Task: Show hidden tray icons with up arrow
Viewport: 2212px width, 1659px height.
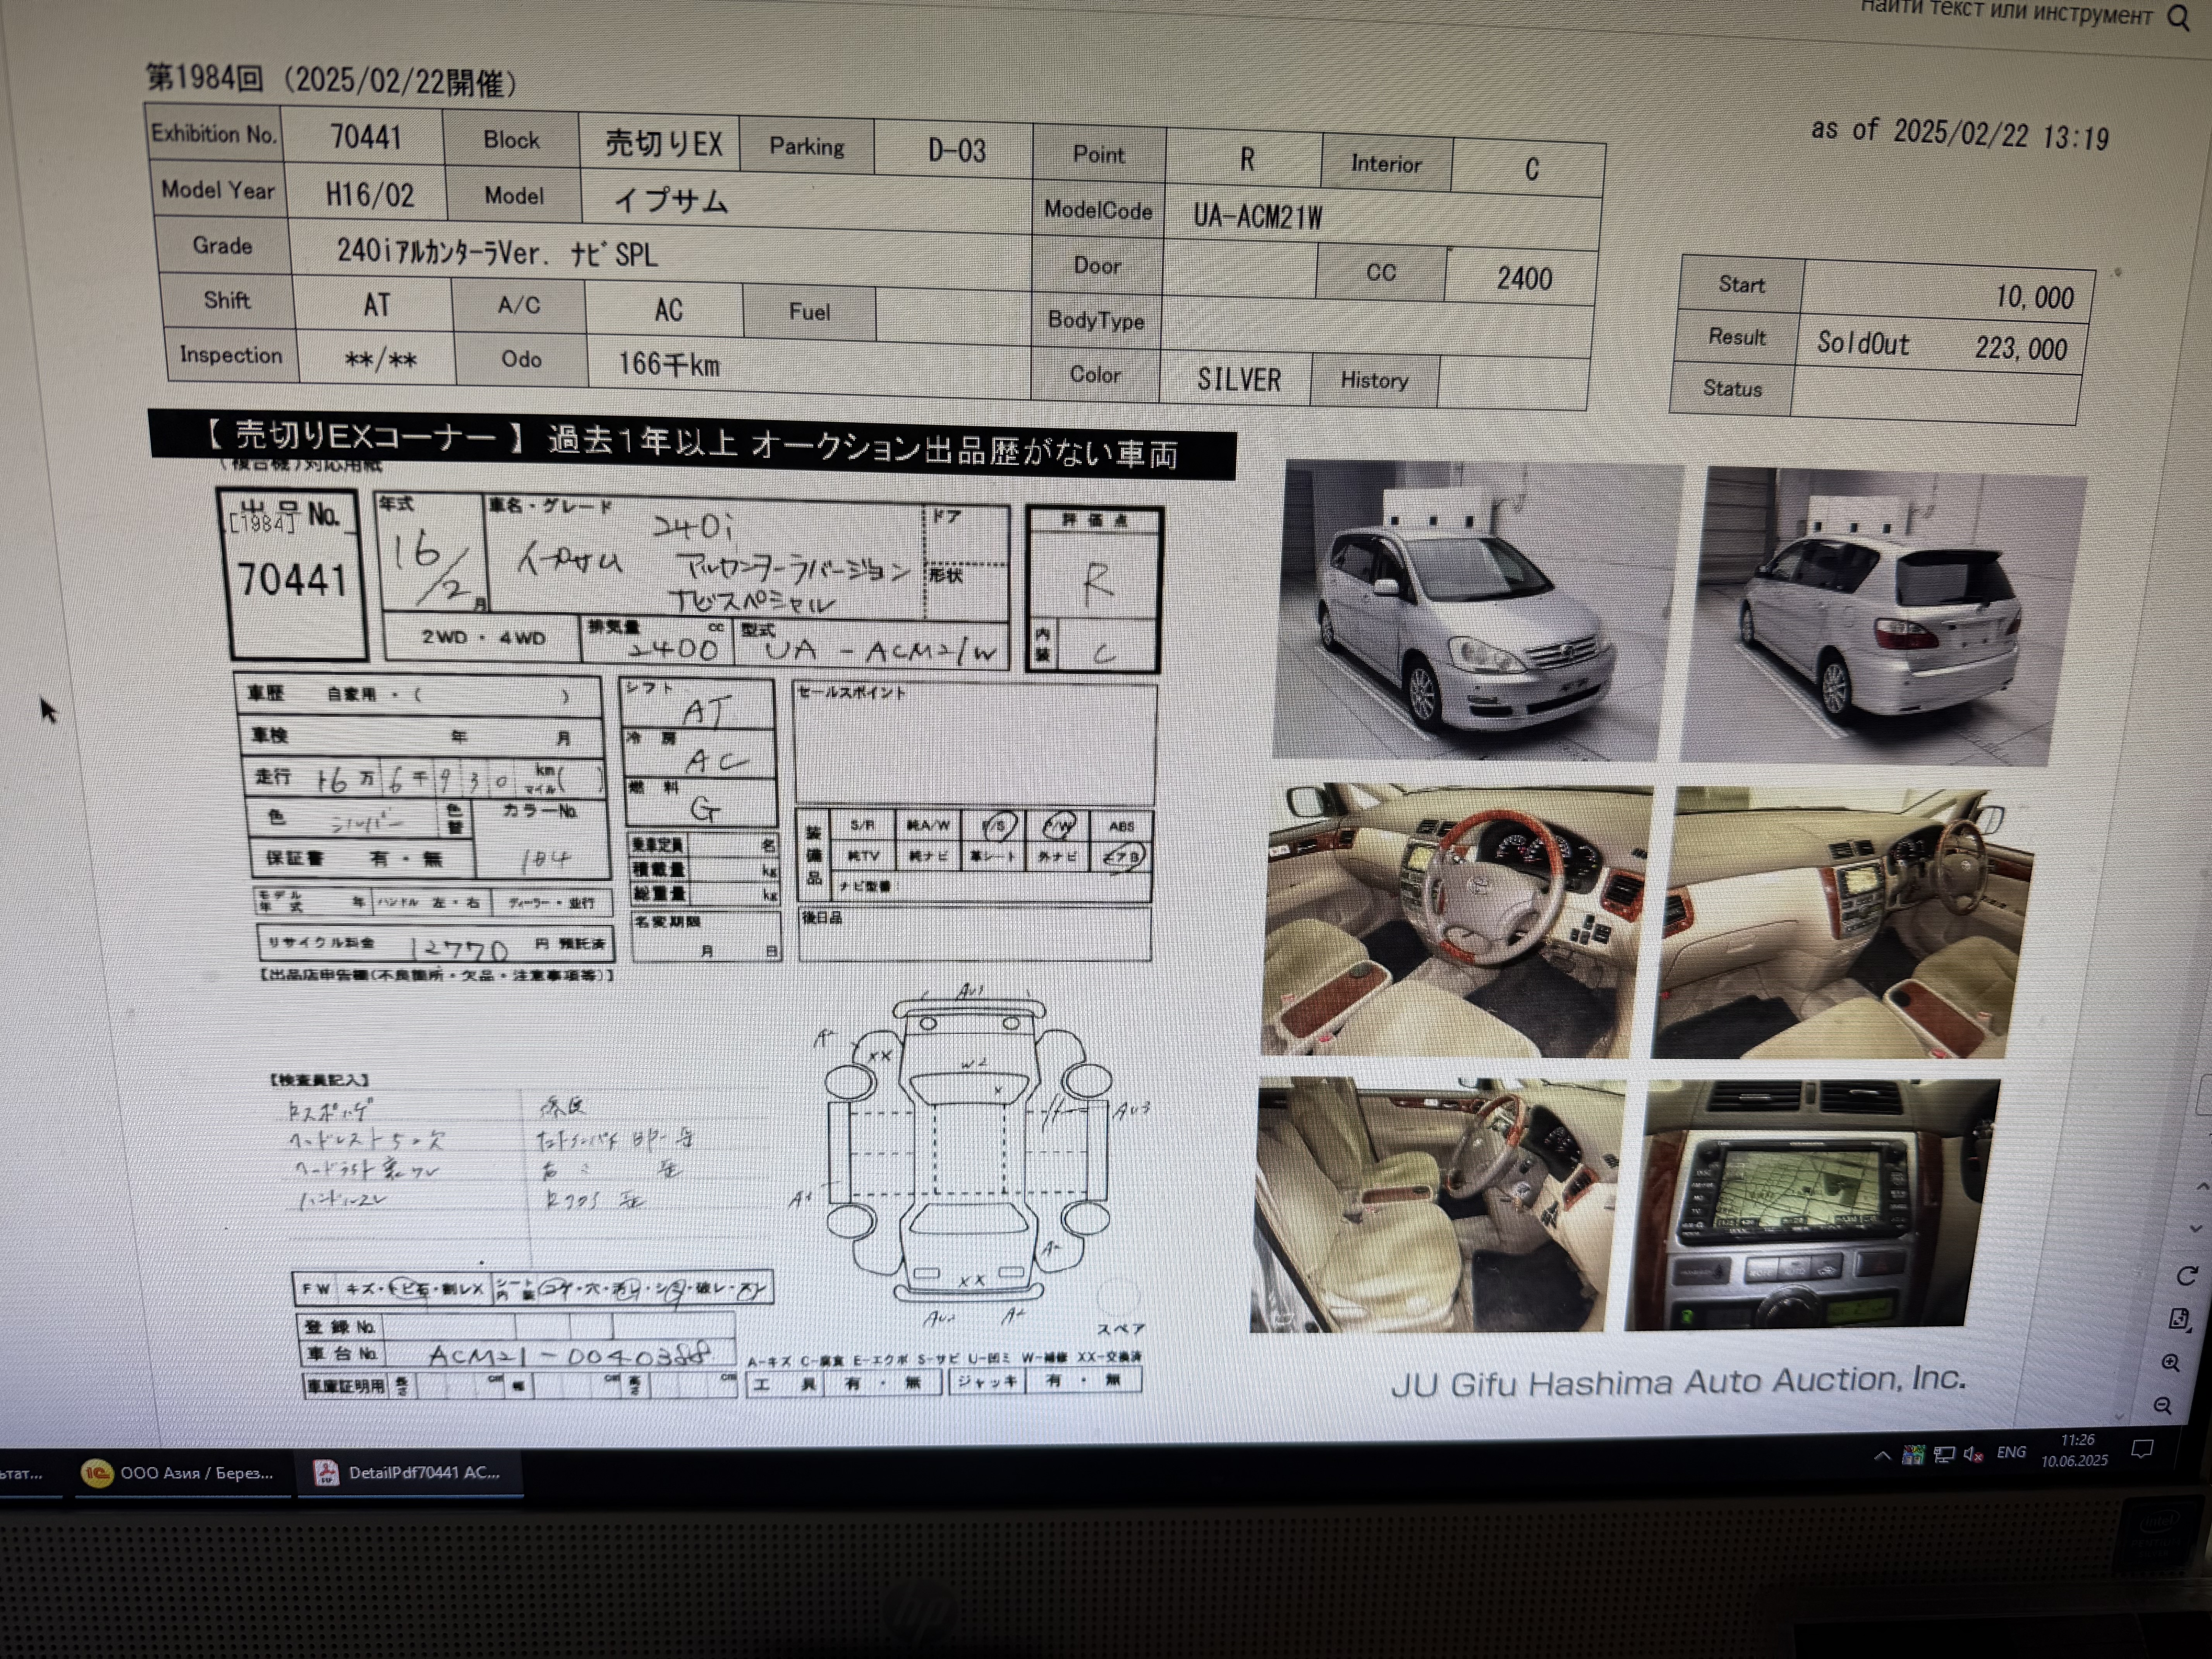Action: coord(1882,1456)
